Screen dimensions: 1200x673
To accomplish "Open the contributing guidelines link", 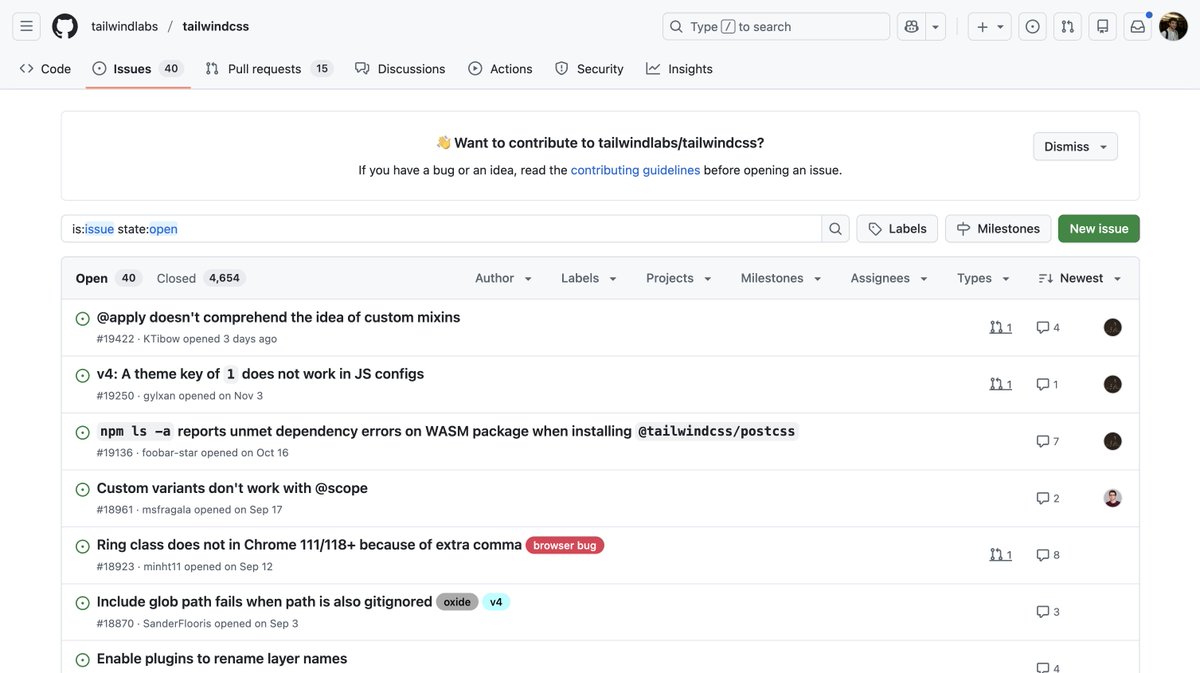I will tap(635, 170).
